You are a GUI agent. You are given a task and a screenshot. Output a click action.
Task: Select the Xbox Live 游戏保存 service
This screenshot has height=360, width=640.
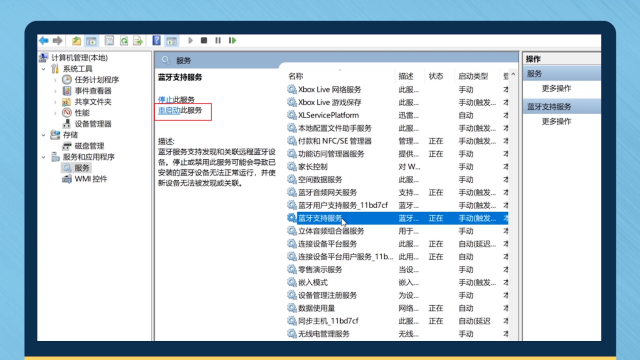pyautogui.click(x=397, y=102)
